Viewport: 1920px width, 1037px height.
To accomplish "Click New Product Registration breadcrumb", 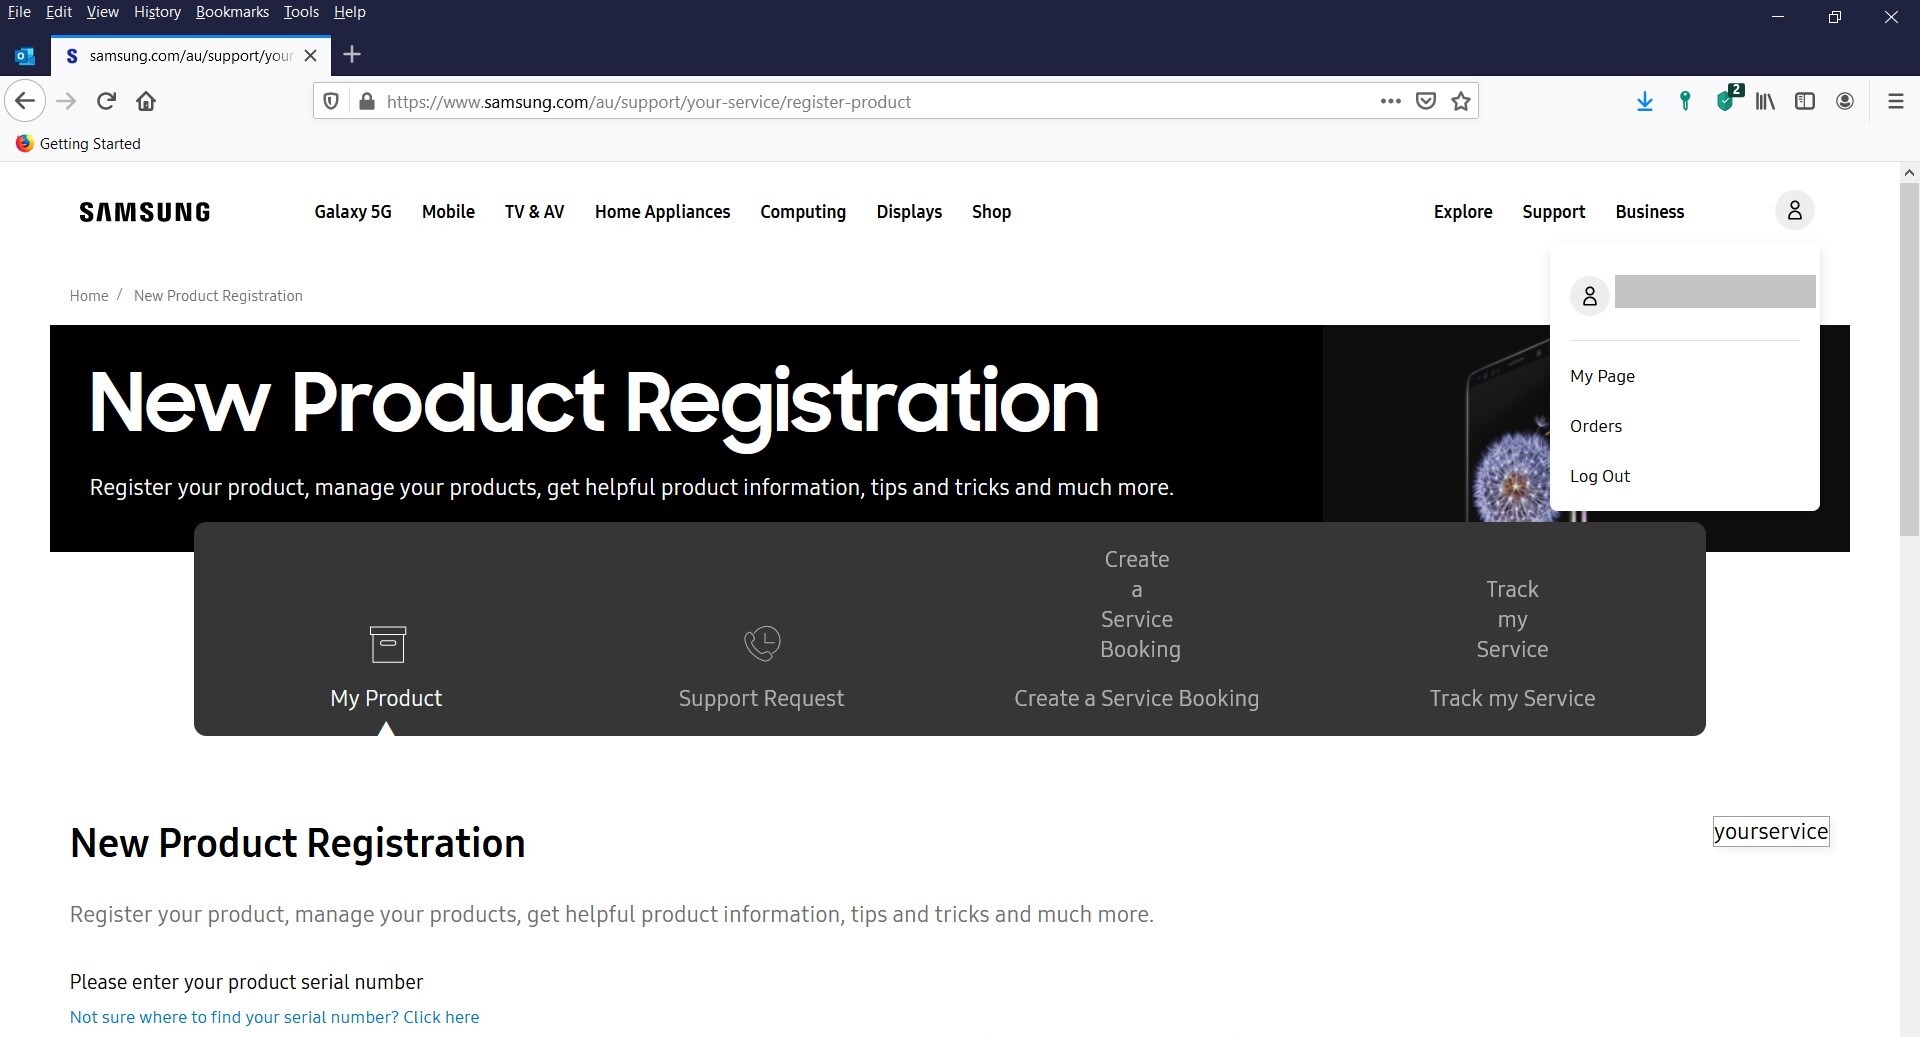I will tap(218, 296).
